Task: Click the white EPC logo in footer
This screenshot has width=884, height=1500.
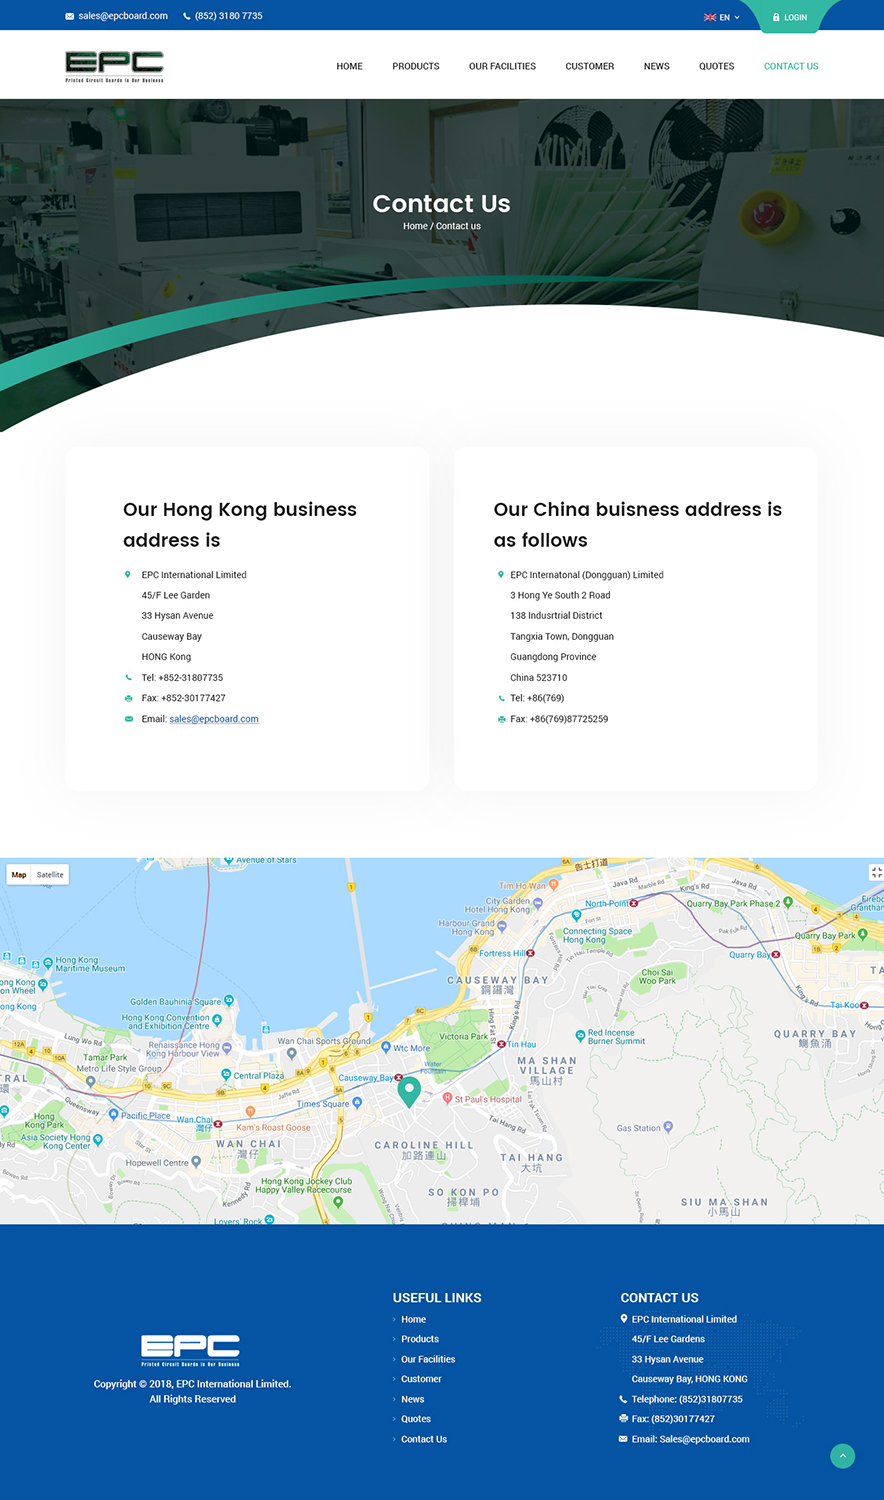Action: pos(190,1350)
